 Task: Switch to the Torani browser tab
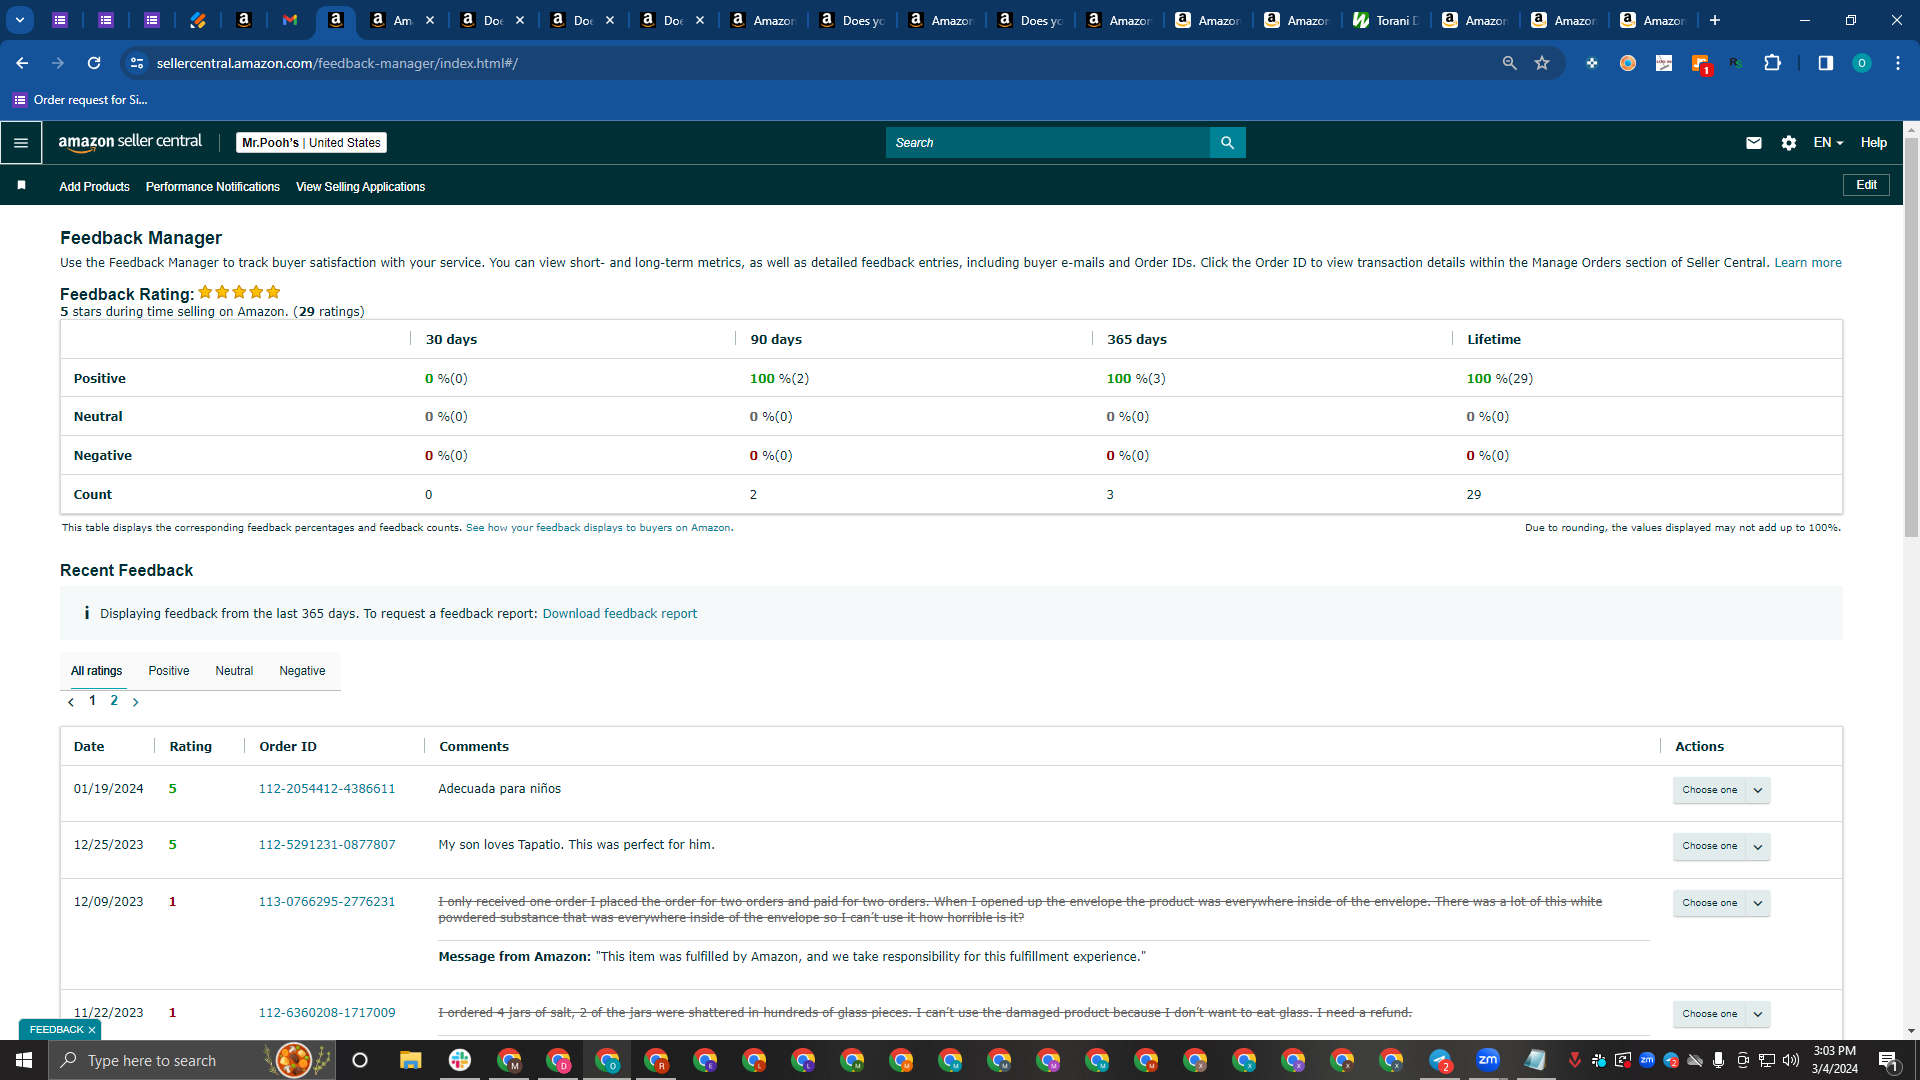coord(1388,20)
